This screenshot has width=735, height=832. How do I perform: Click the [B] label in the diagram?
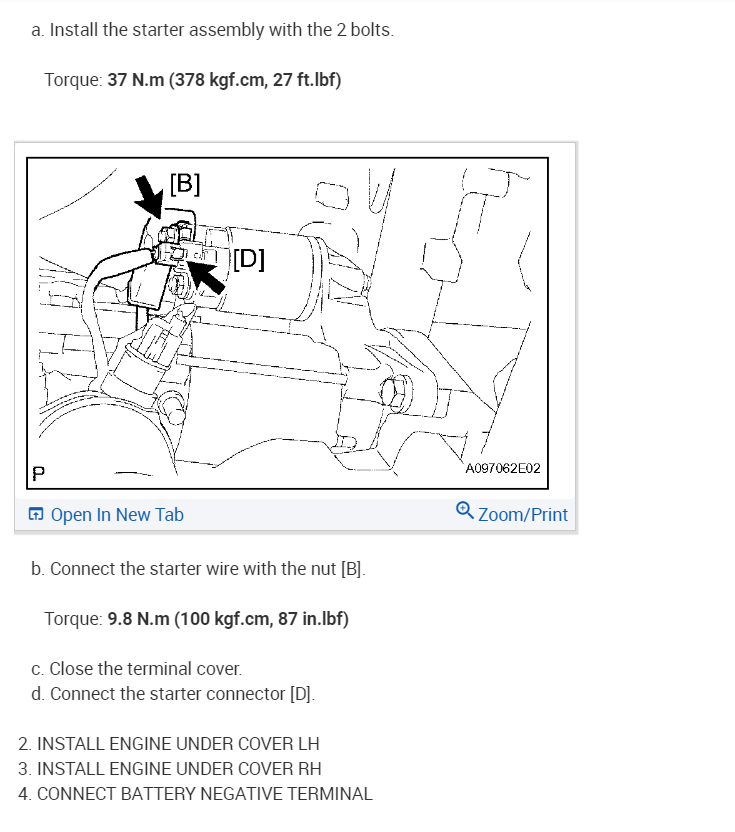click(x=185, y=184)
